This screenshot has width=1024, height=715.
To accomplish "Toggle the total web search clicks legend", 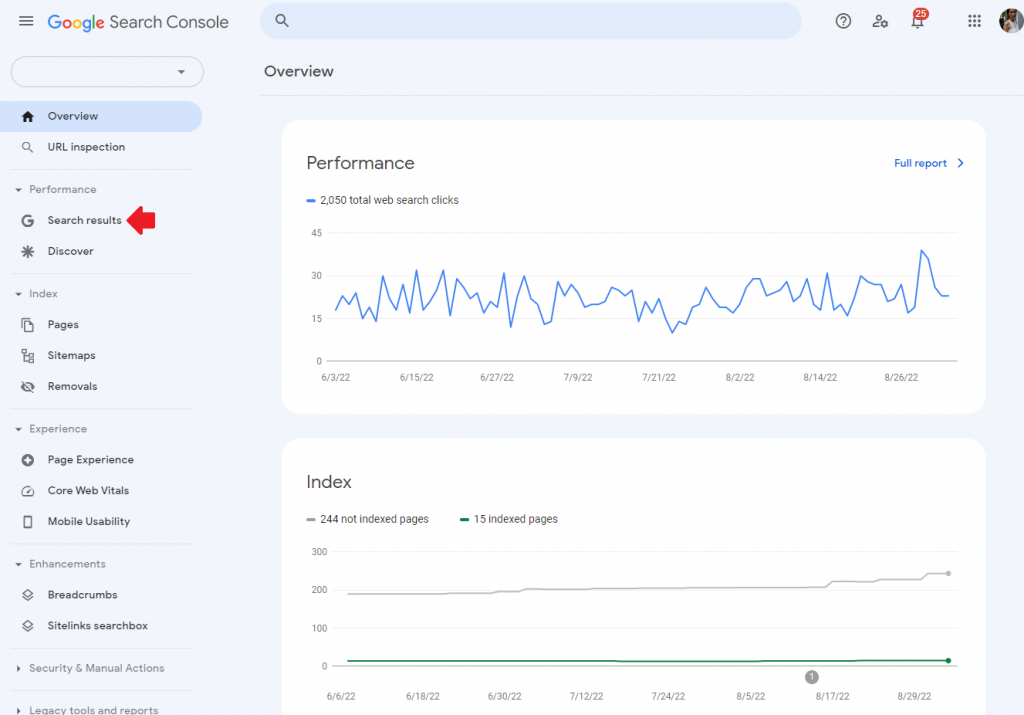I will tap(382, 200).
